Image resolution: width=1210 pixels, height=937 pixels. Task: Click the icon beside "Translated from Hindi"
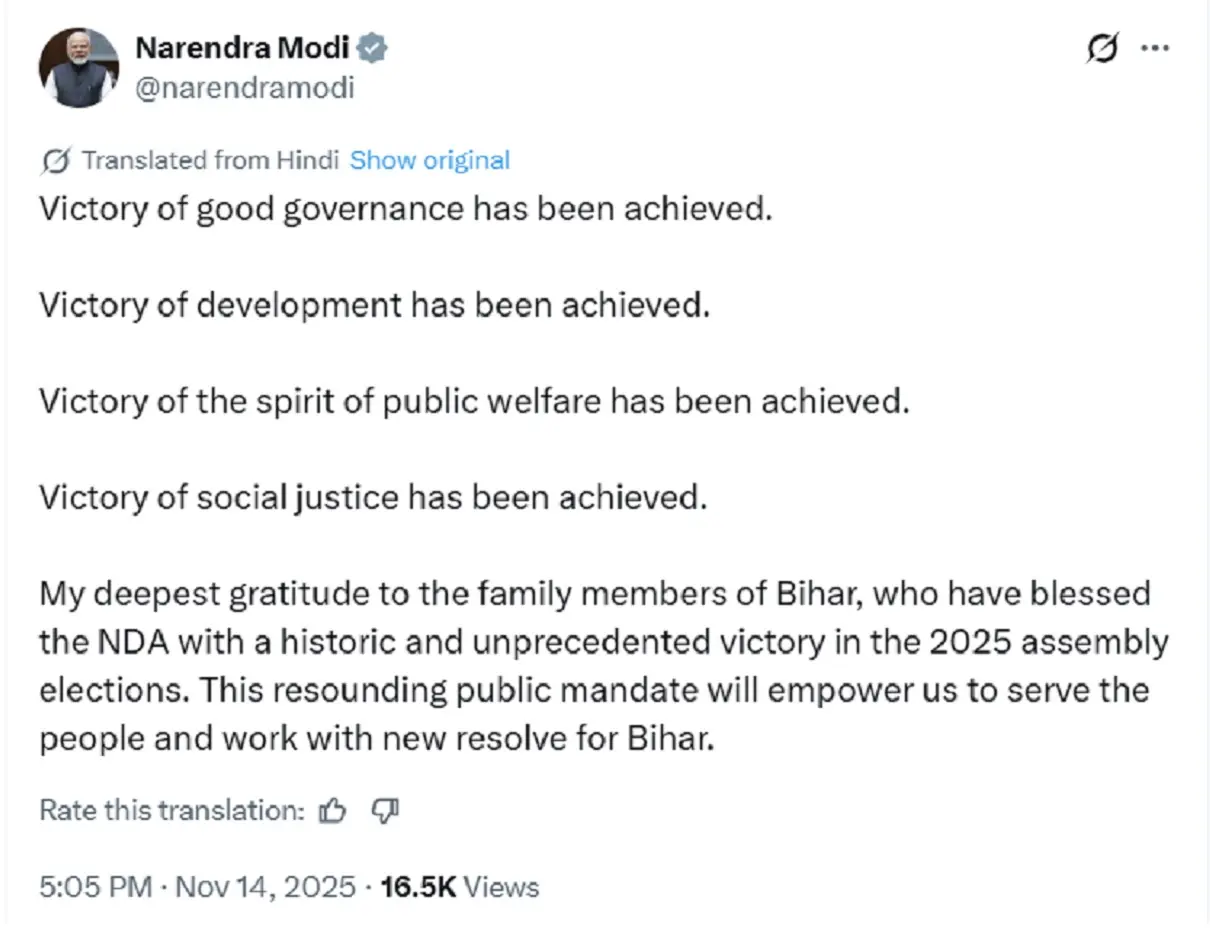tap(57, 160)
